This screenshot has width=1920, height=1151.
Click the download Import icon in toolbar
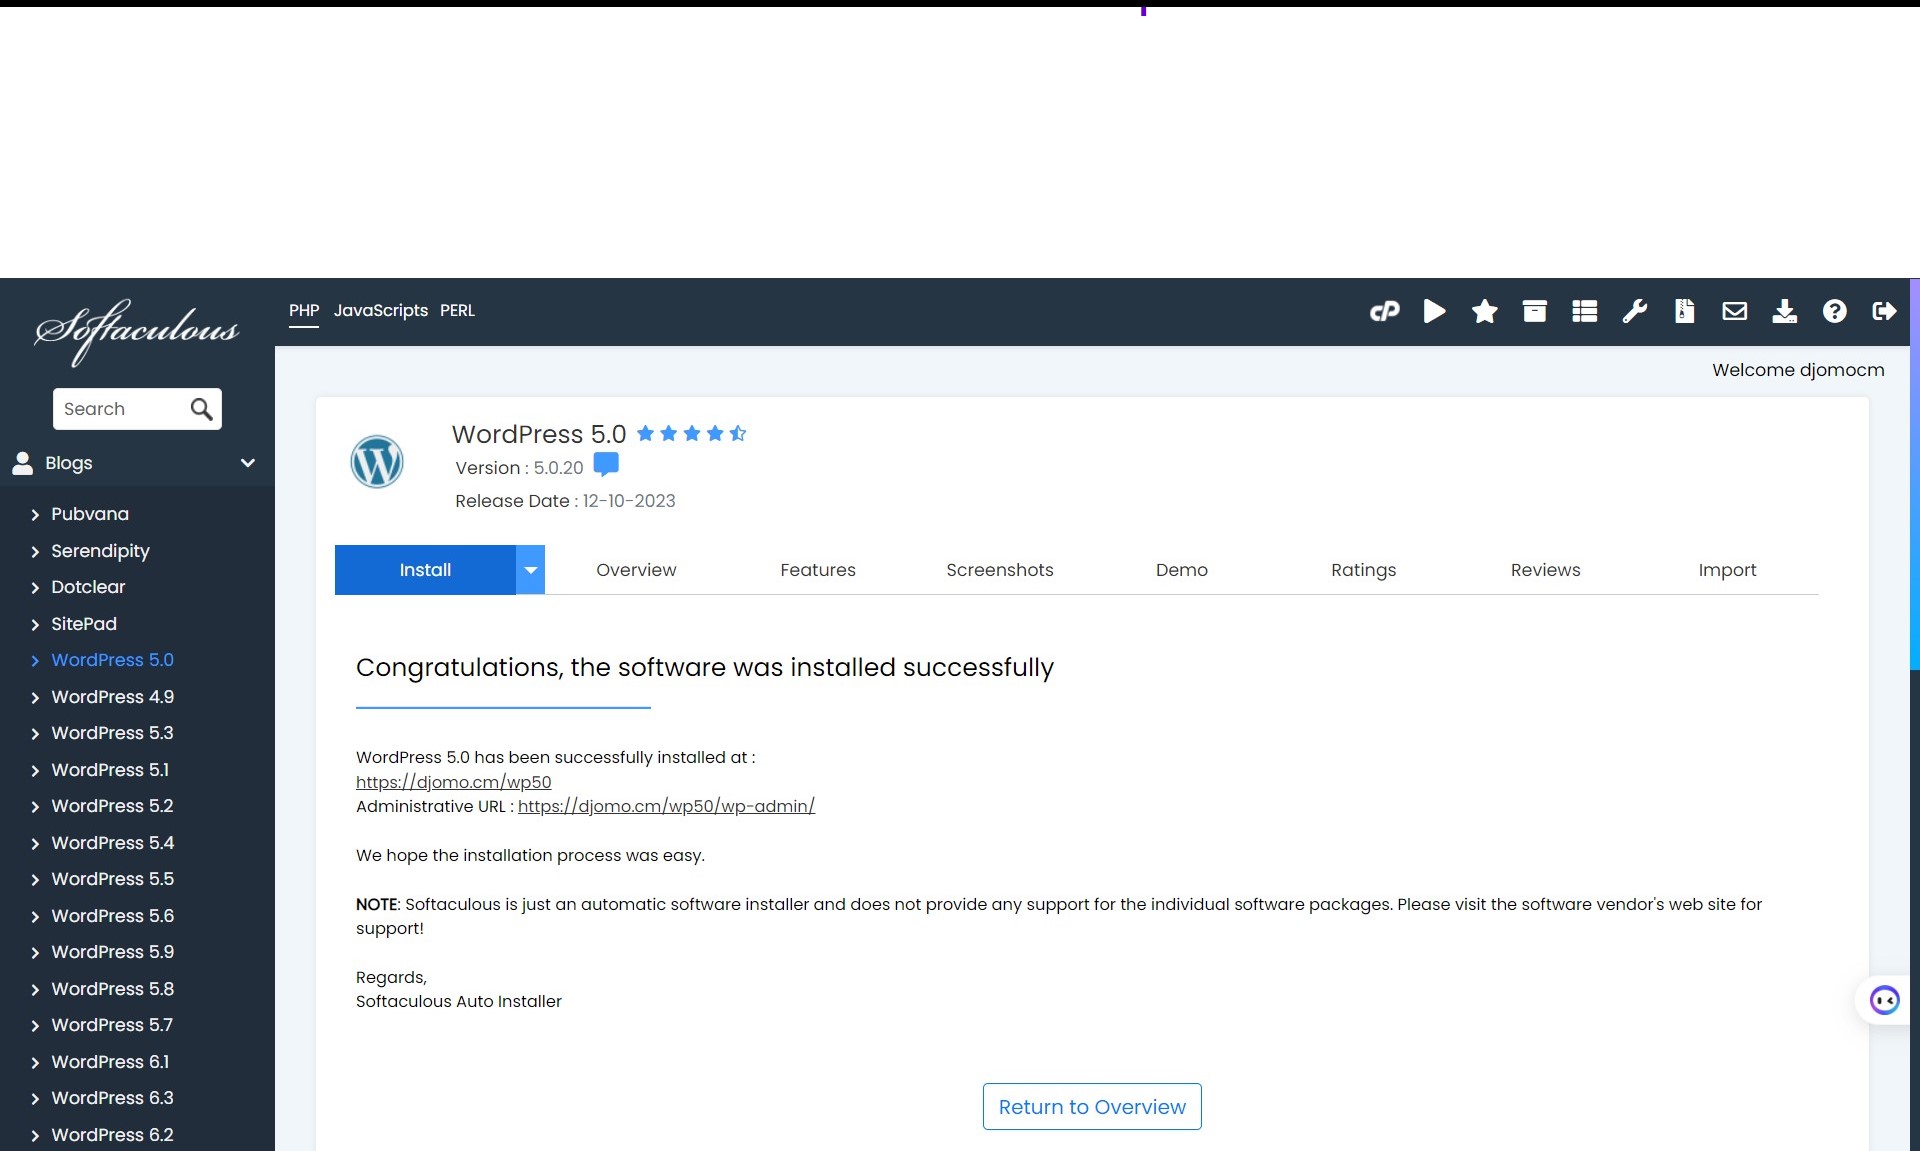pyautogui.click(x=1784, y=311)
